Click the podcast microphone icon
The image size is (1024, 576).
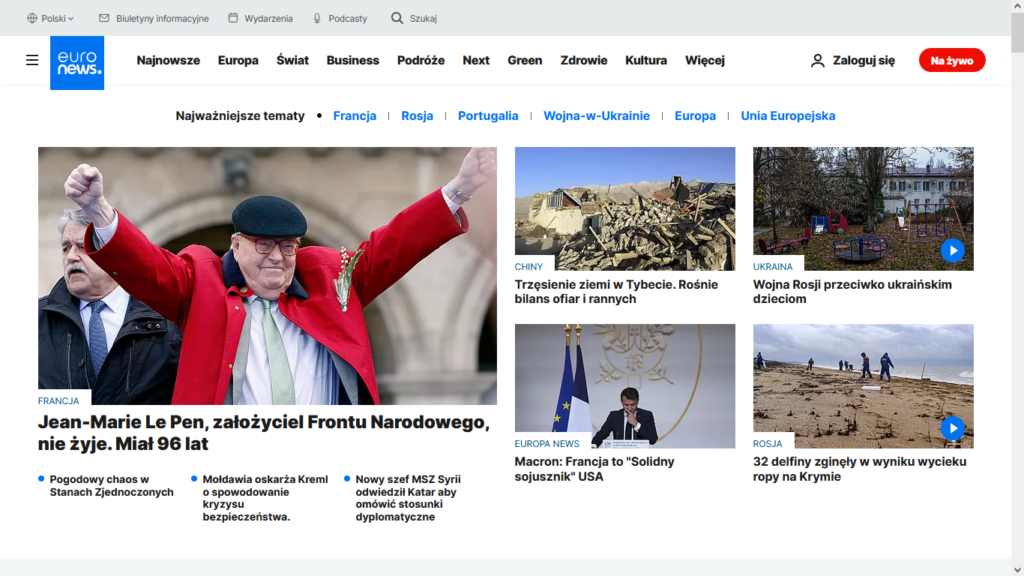[x=317, y=18]
